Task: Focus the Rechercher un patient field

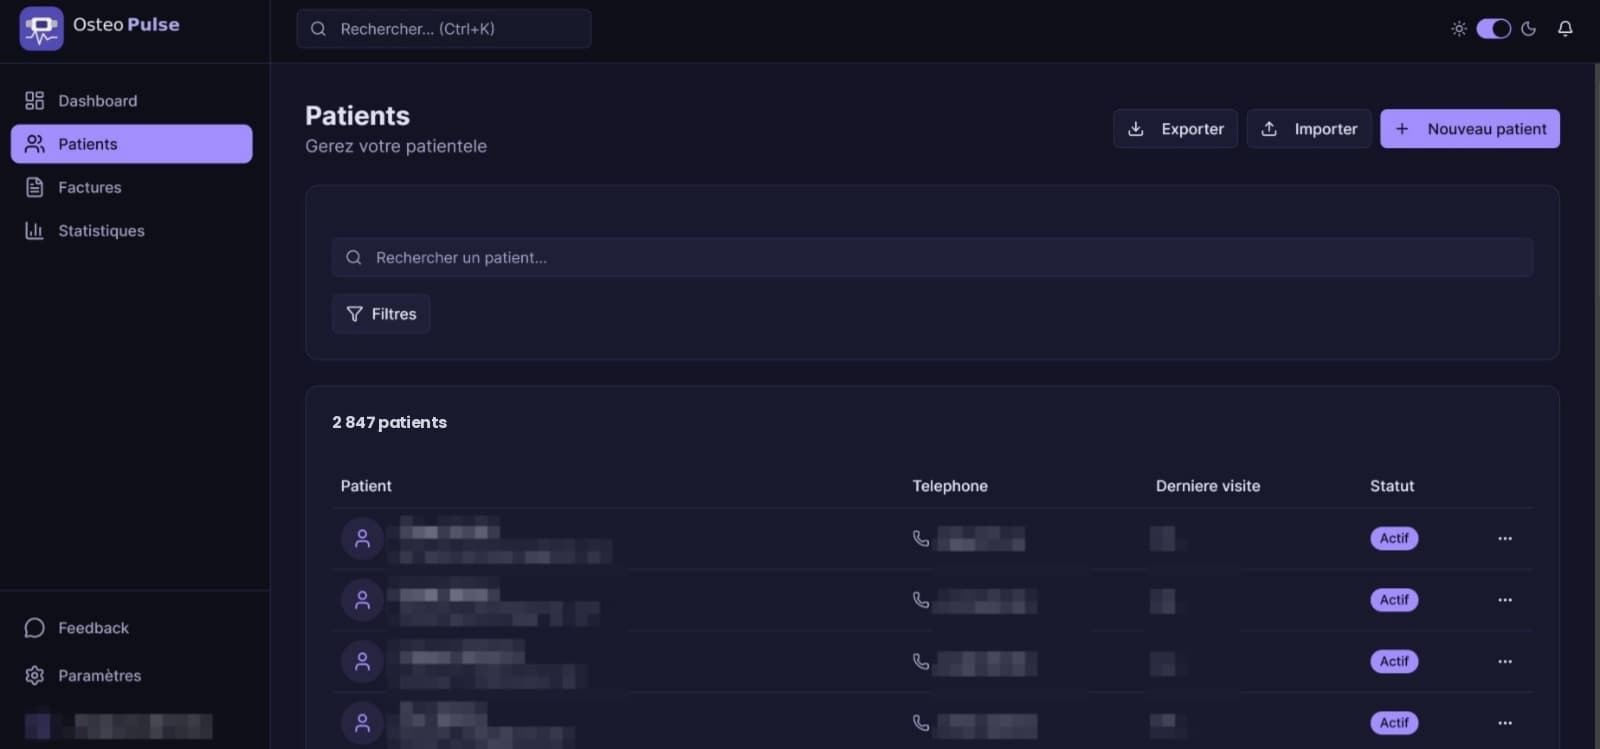Action: 932,258
